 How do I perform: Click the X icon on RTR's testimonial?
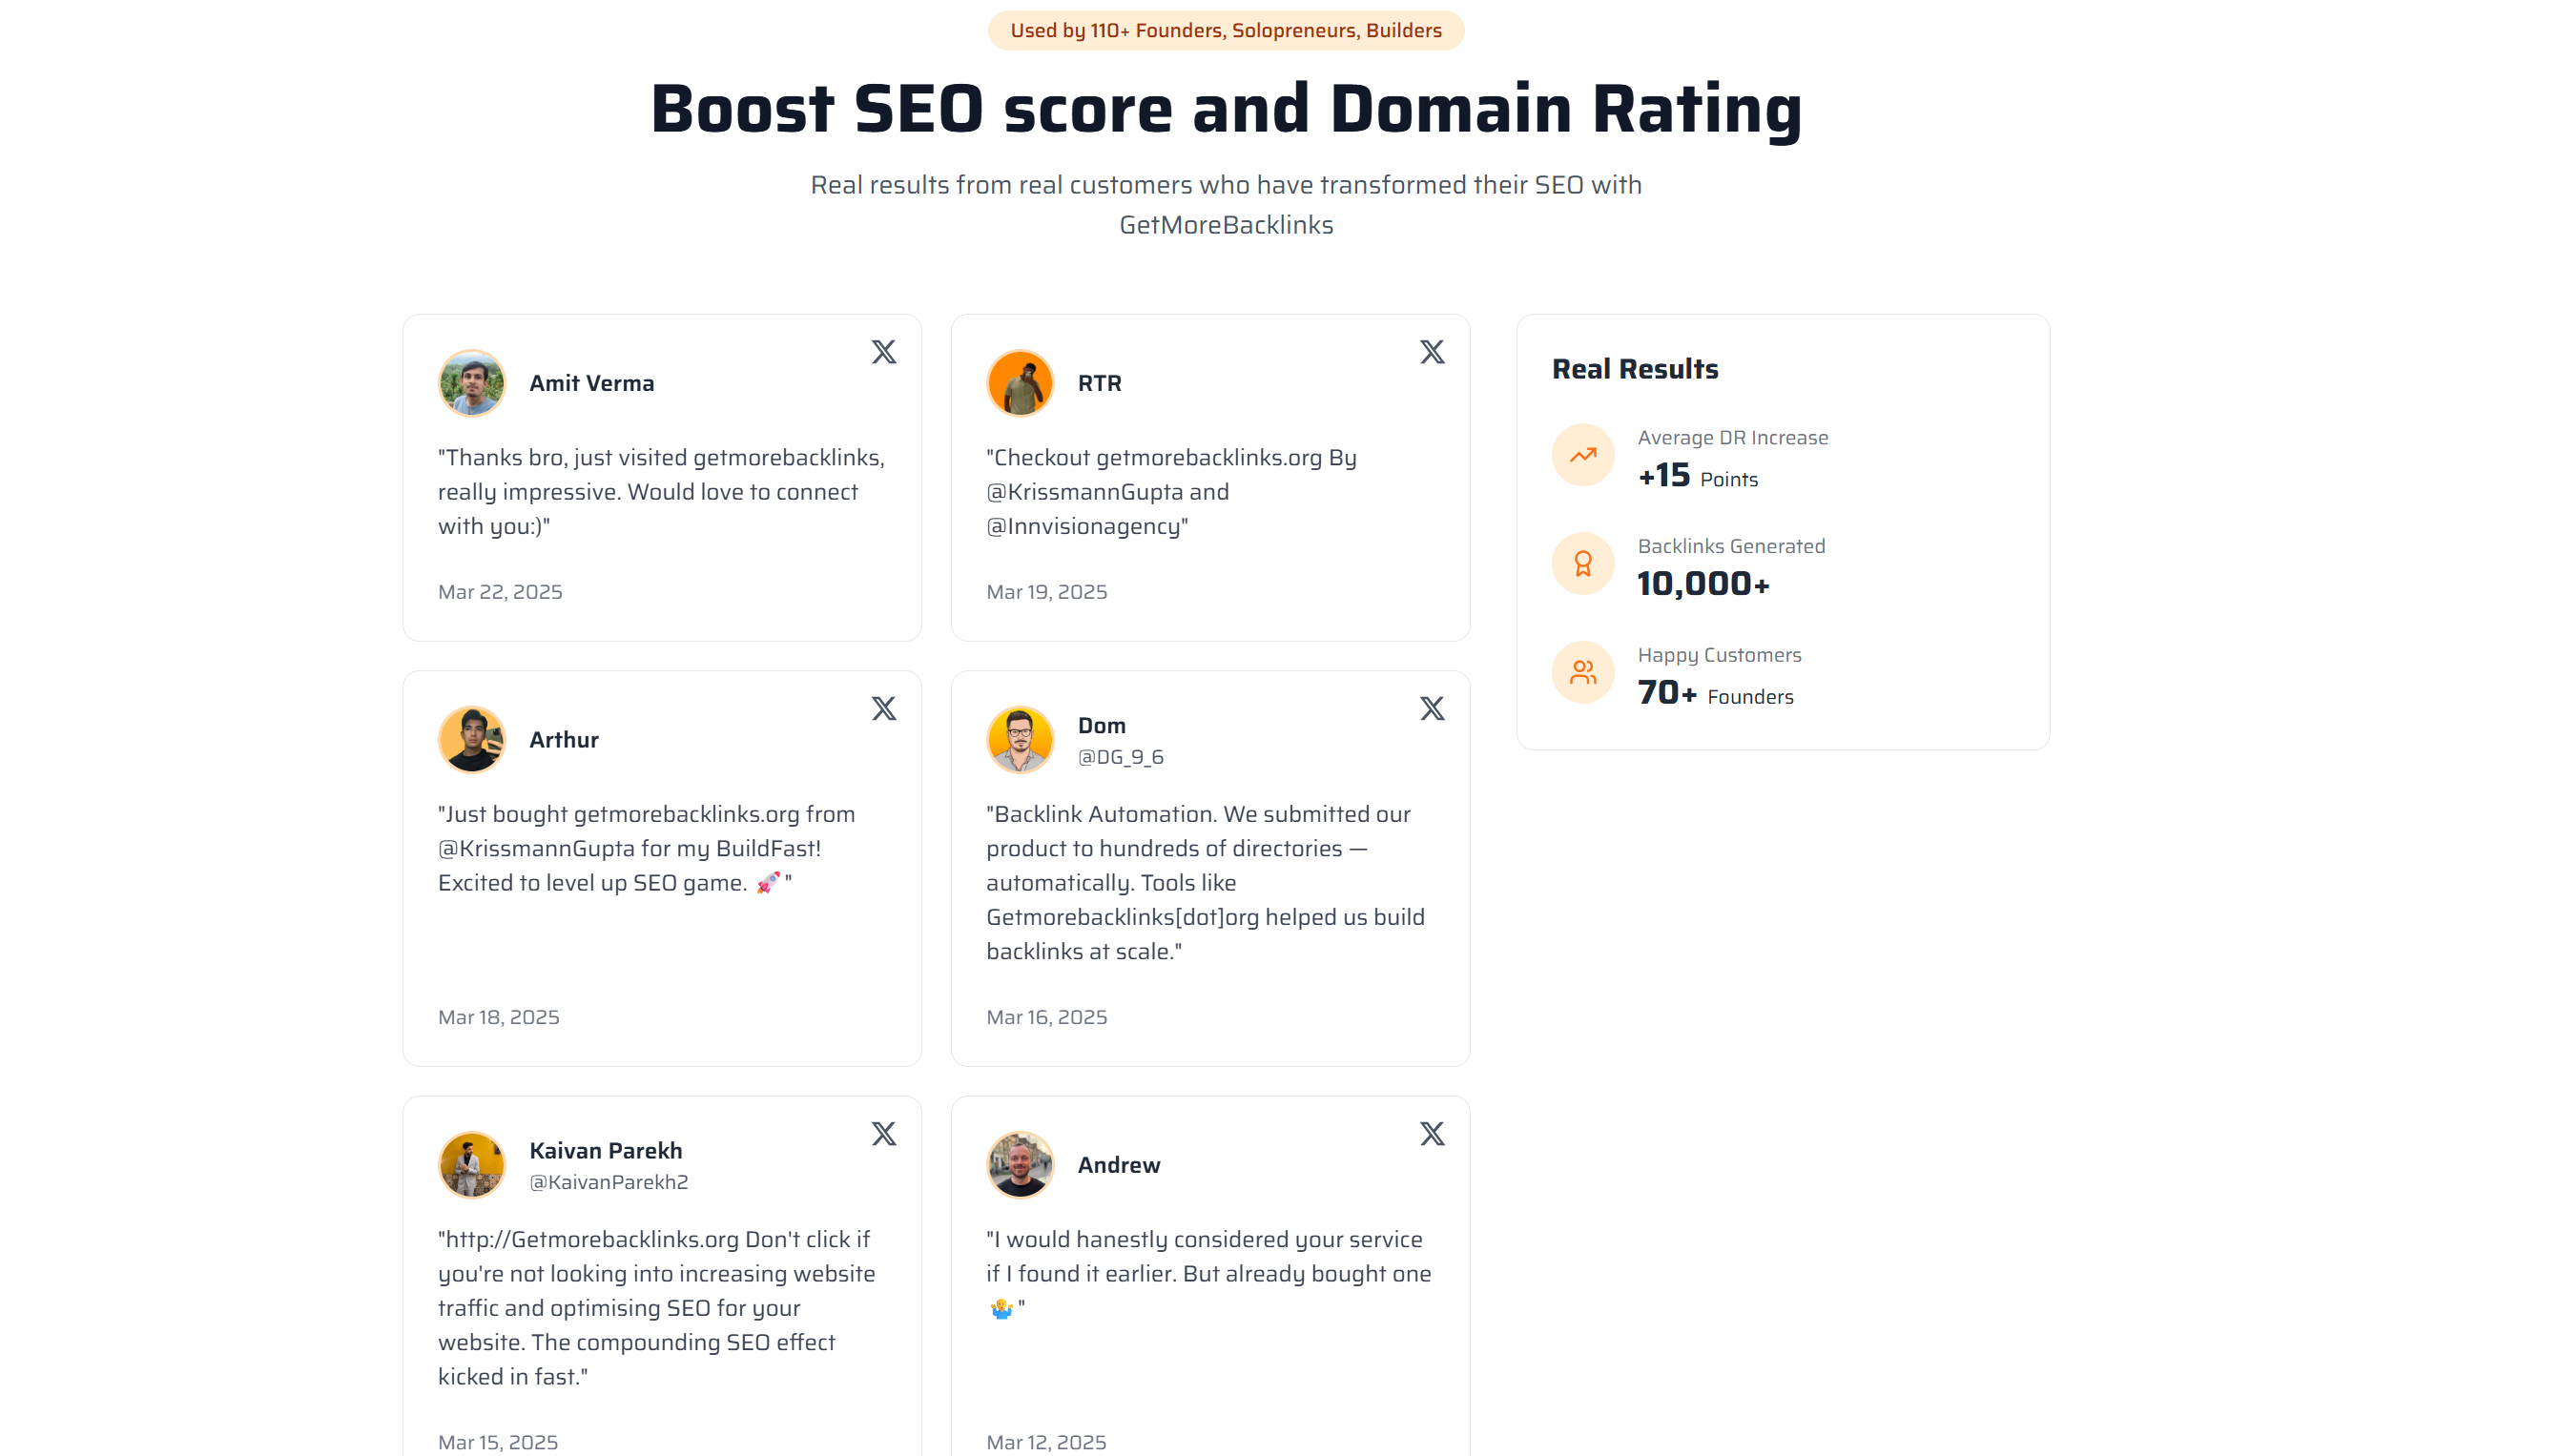1432,352
